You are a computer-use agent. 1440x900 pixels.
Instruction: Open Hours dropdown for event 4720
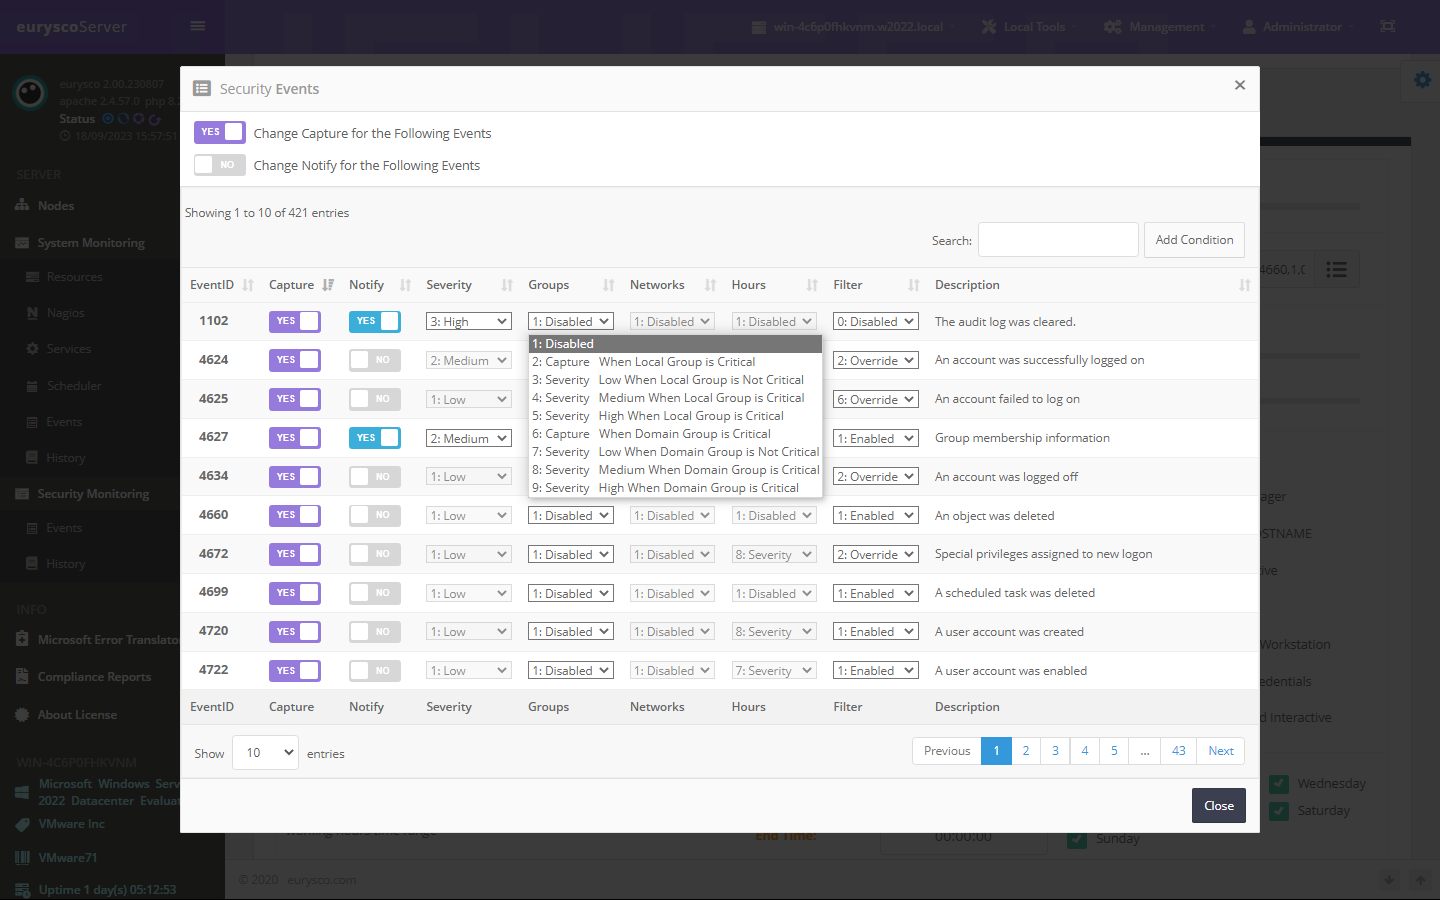(774, 632)
